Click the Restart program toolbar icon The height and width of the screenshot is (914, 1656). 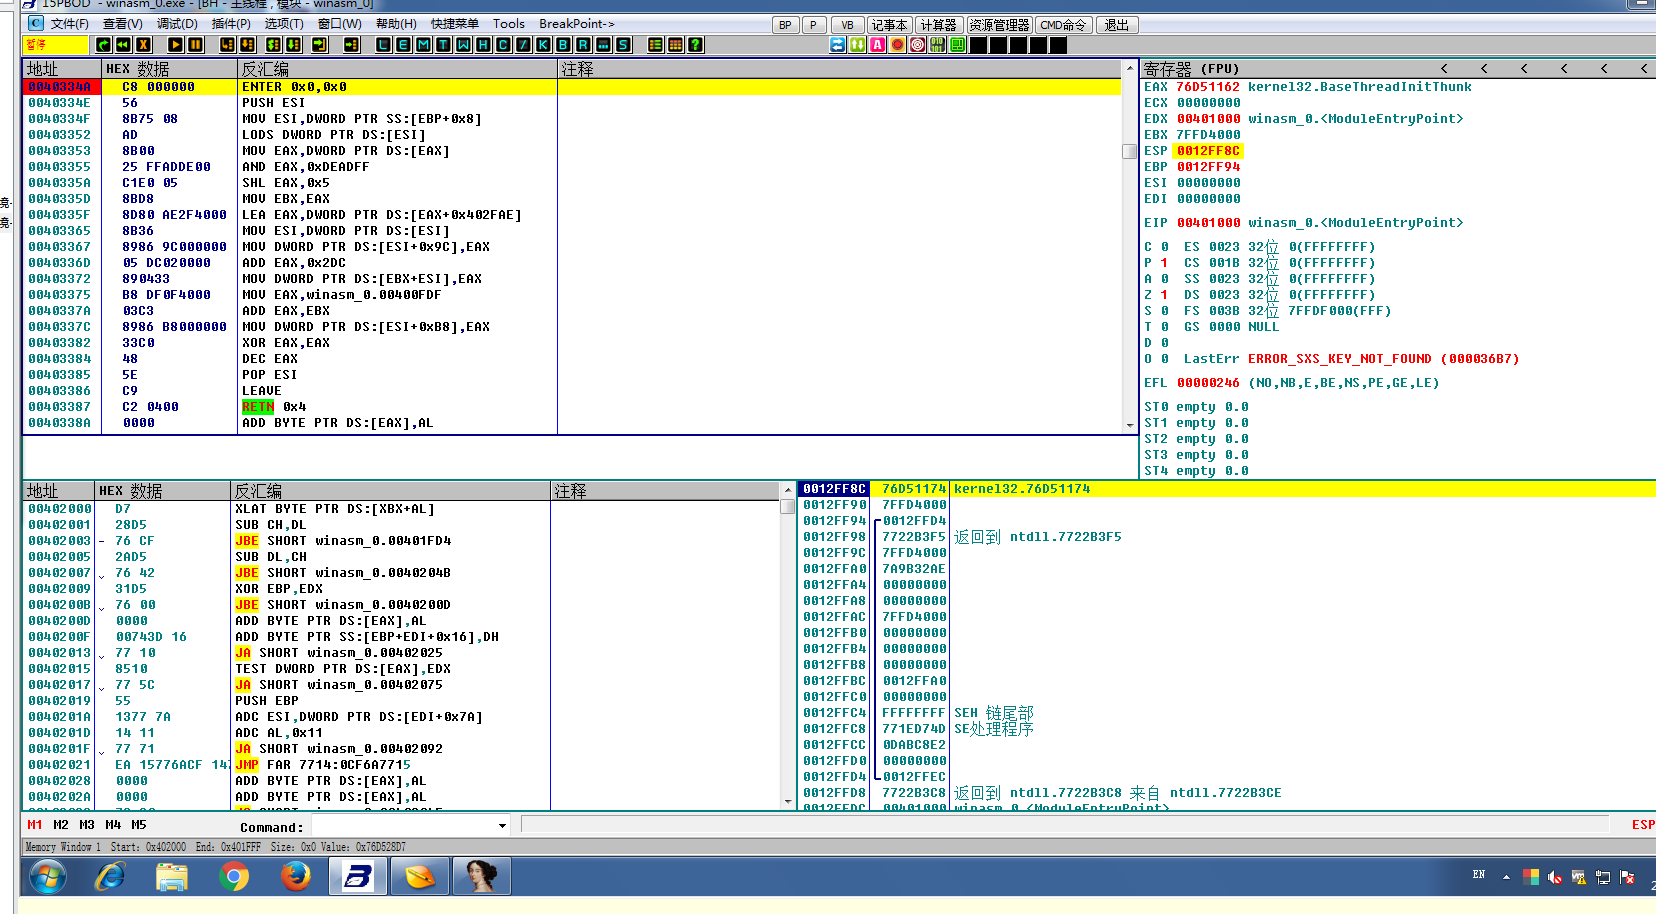[x=104, y=45]
